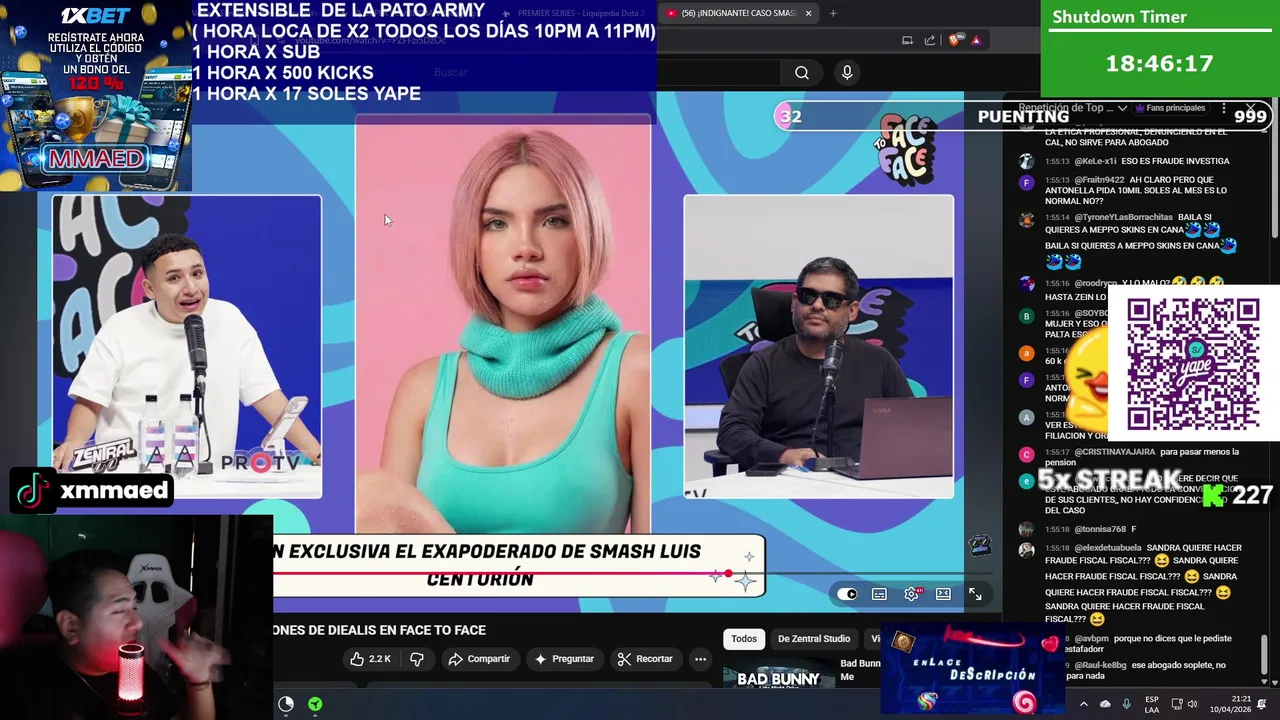This screenshot has width=1280, height=720.
Task: Click the YouTube search magnifier button
Action: click(802, 72)
